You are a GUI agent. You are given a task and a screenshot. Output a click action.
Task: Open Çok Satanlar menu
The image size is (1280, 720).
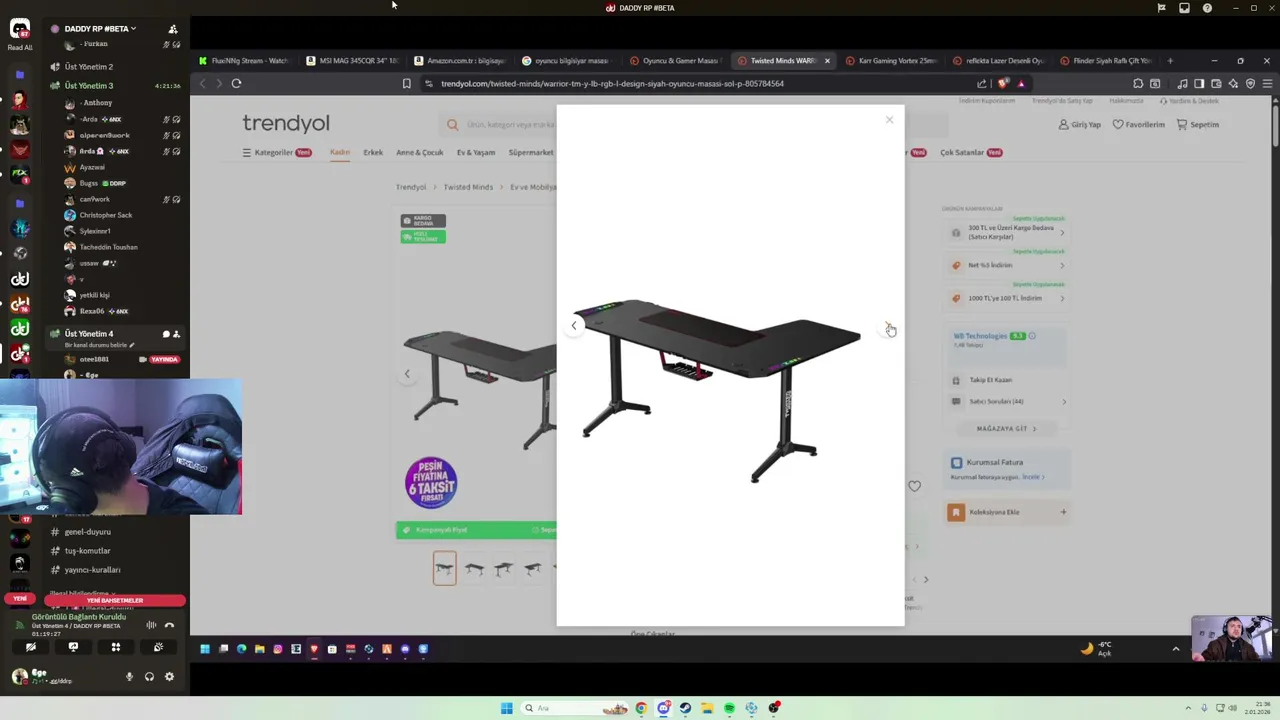[971, 153]
